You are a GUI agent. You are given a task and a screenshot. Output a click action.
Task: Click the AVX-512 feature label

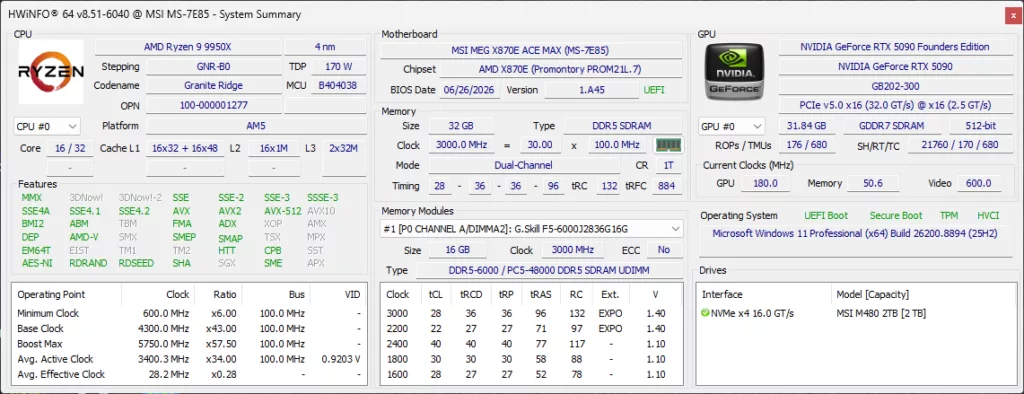click(x=283, y=211)
